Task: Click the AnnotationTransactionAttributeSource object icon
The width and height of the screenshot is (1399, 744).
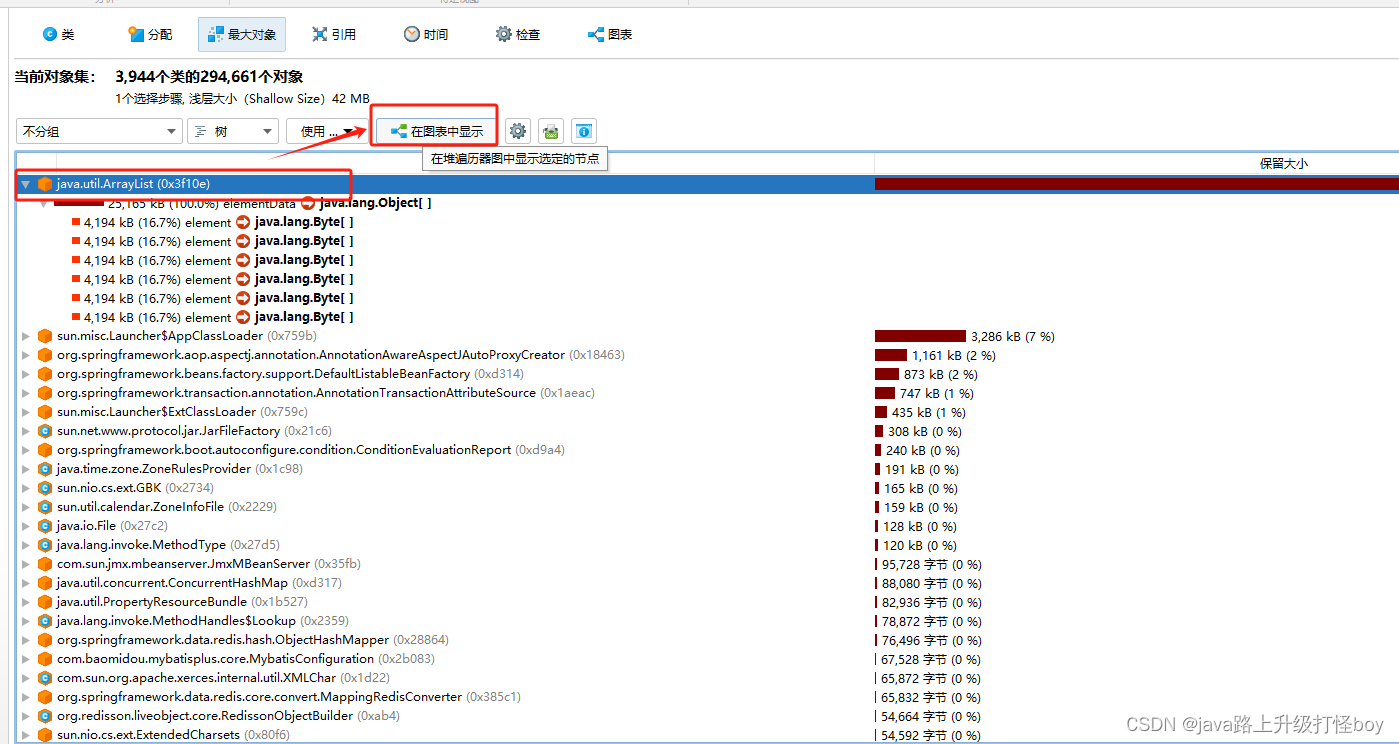Action: (45, 393)
